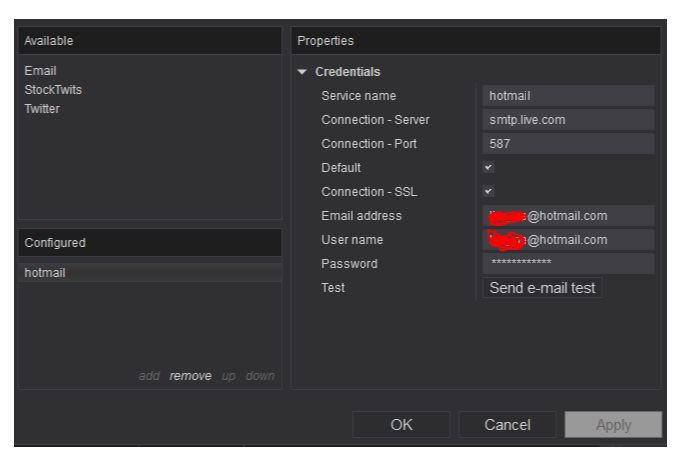Screen dimensions: 690x470
Task: Click the Credentials heading text
Action: (x=348, y=72)
